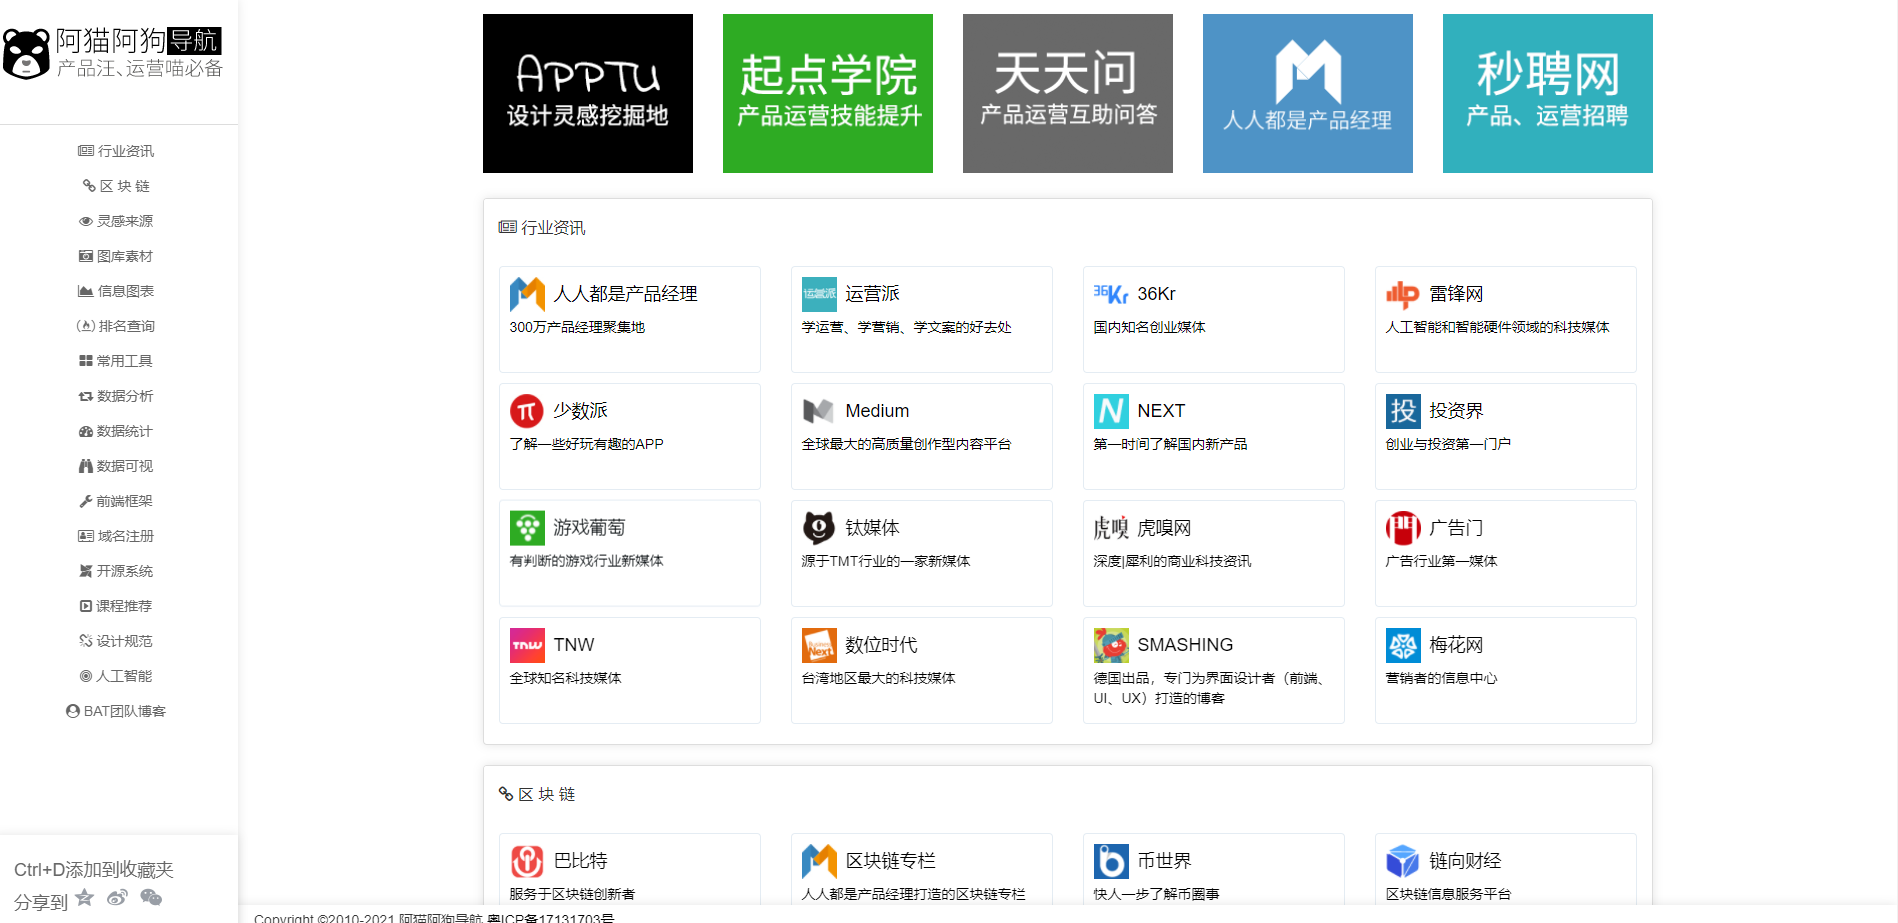This screenshot has height=923, width=1898.
Task: Click the 起点学院 green banner
Action: pos(827,93)
